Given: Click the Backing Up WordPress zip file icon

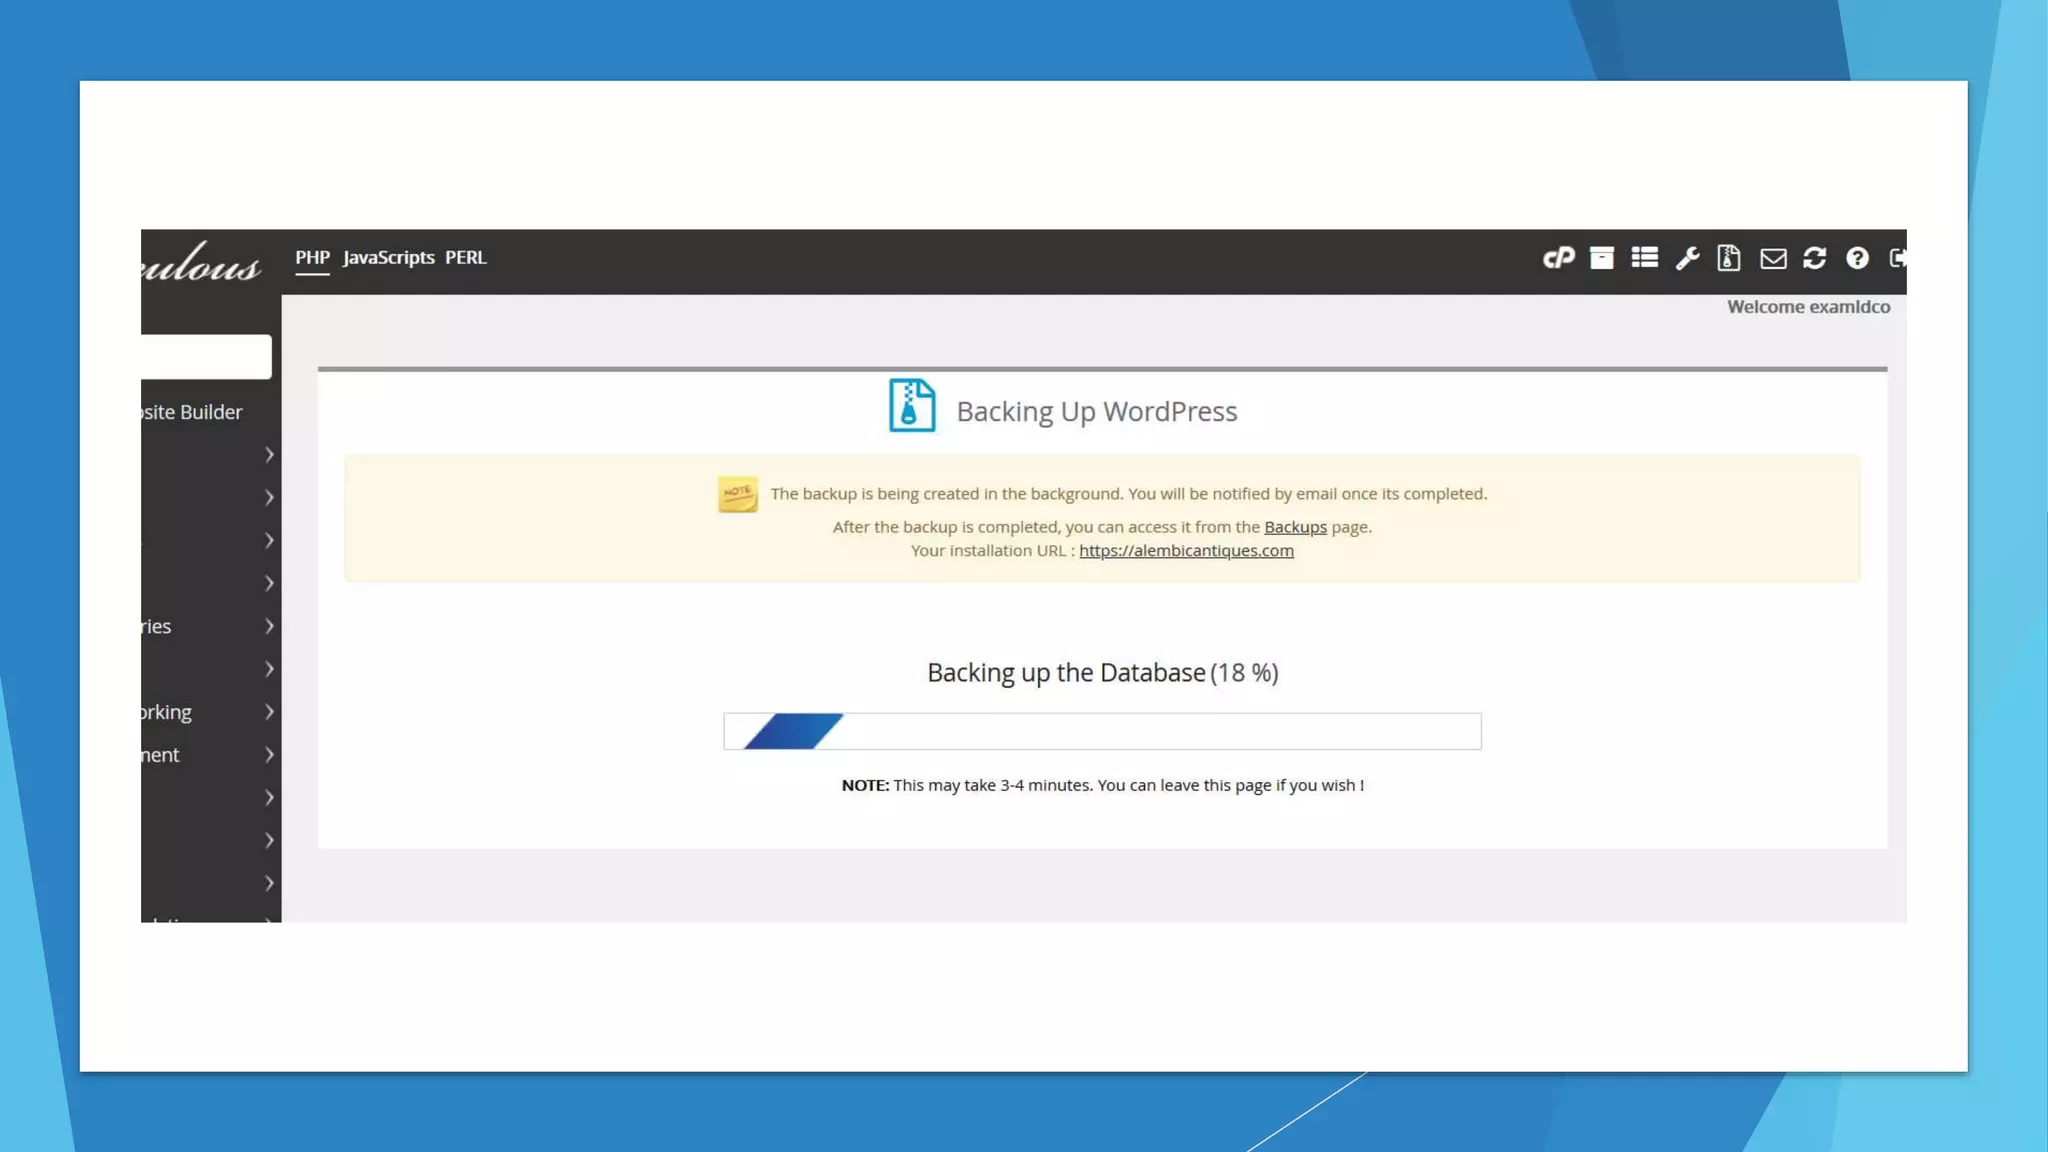Looking at the screenshot, I should point(912,405).
